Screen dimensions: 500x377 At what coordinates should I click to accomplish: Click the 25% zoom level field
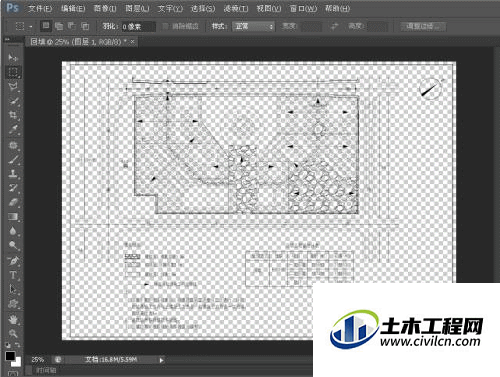point(38,360)
